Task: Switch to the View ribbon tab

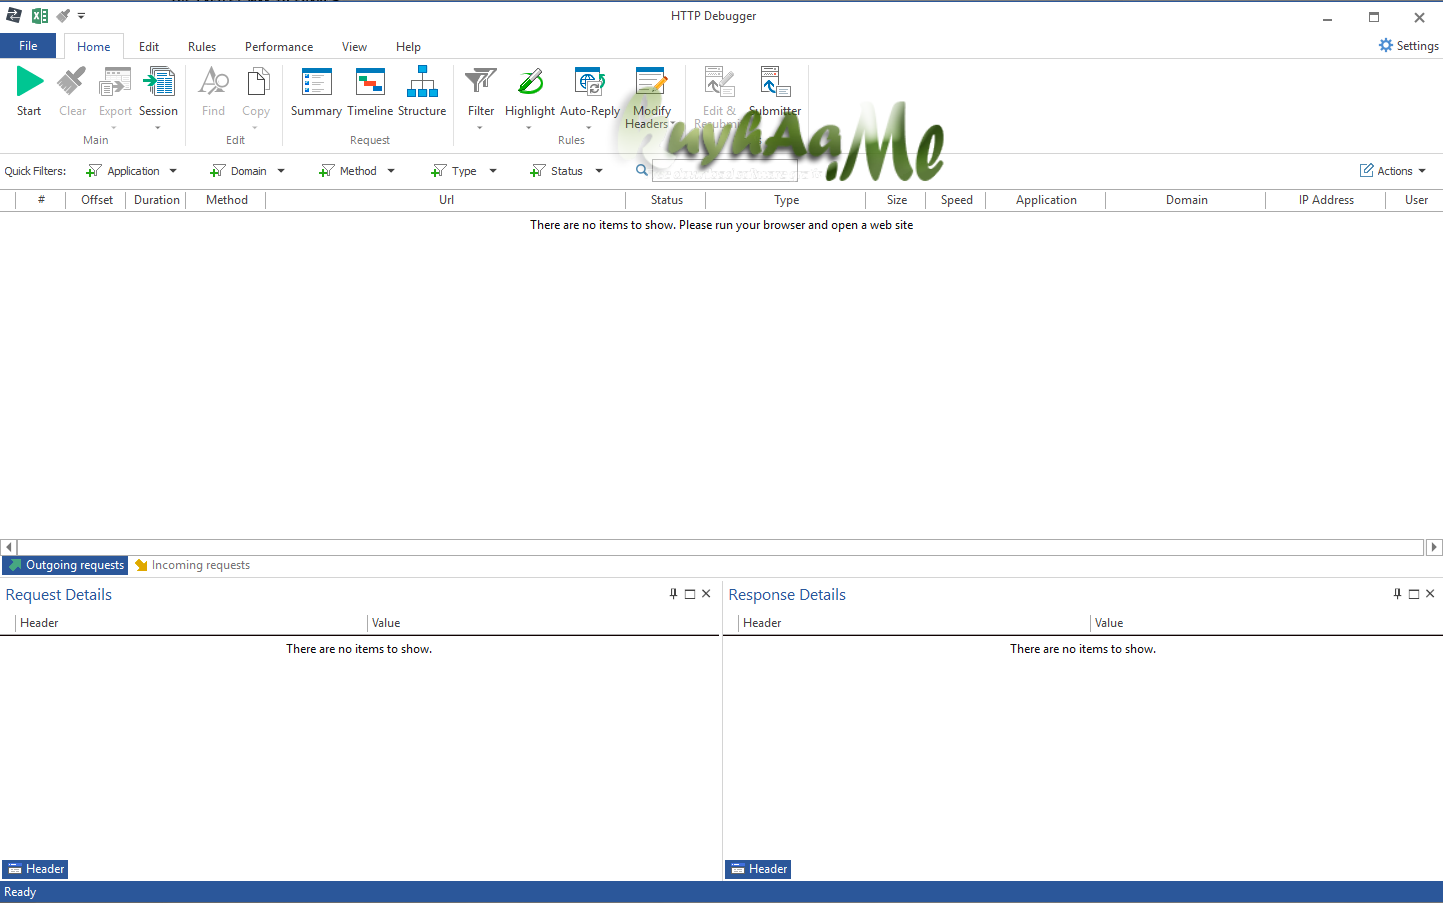Action: [x=354, y=47]
